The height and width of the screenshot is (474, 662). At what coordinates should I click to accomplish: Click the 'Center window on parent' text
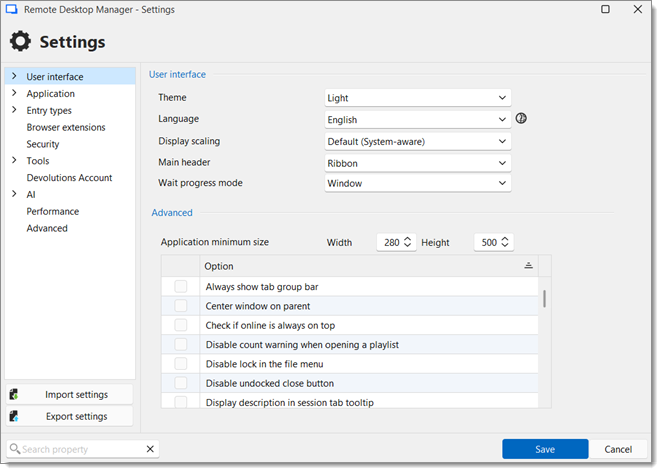click(258, 306)
